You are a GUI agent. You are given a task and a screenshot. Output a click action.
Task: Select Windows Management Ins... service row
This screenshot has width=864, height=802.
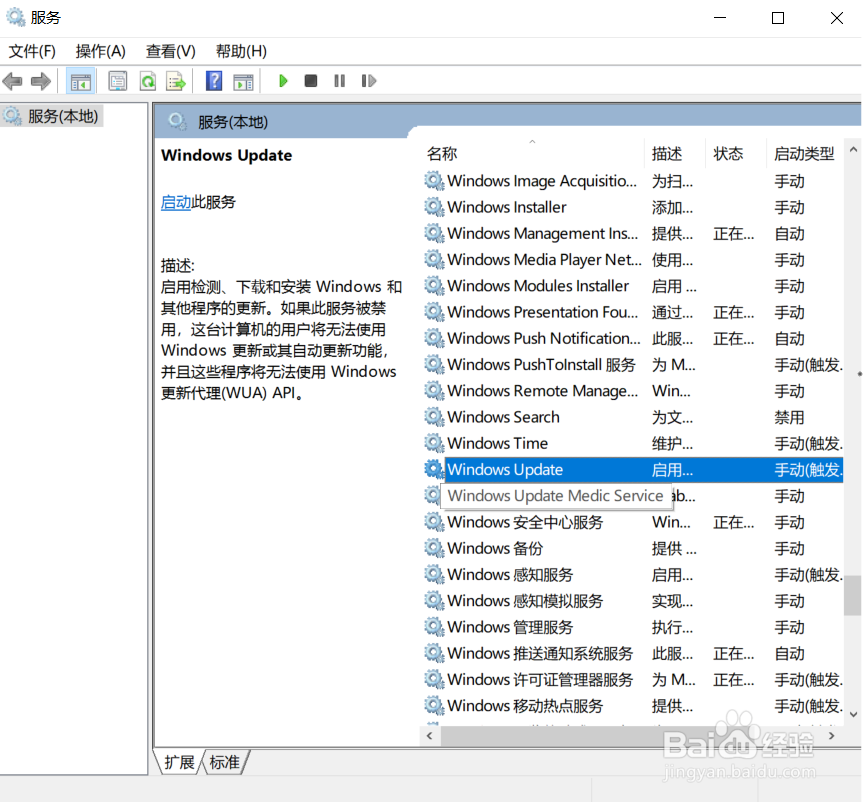click(634, 234)
